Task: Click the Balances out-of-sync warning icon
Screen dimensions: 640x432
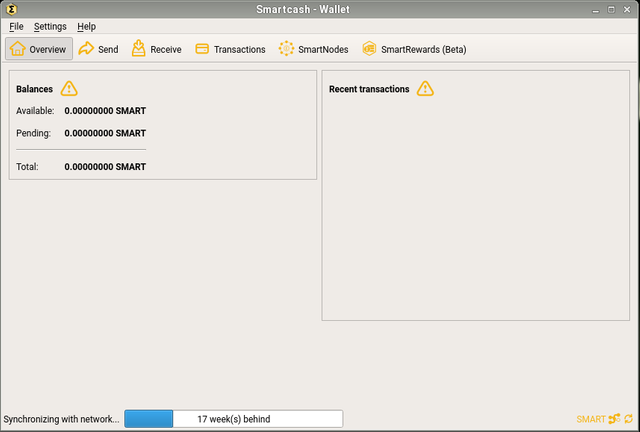Action: [69, 89]
